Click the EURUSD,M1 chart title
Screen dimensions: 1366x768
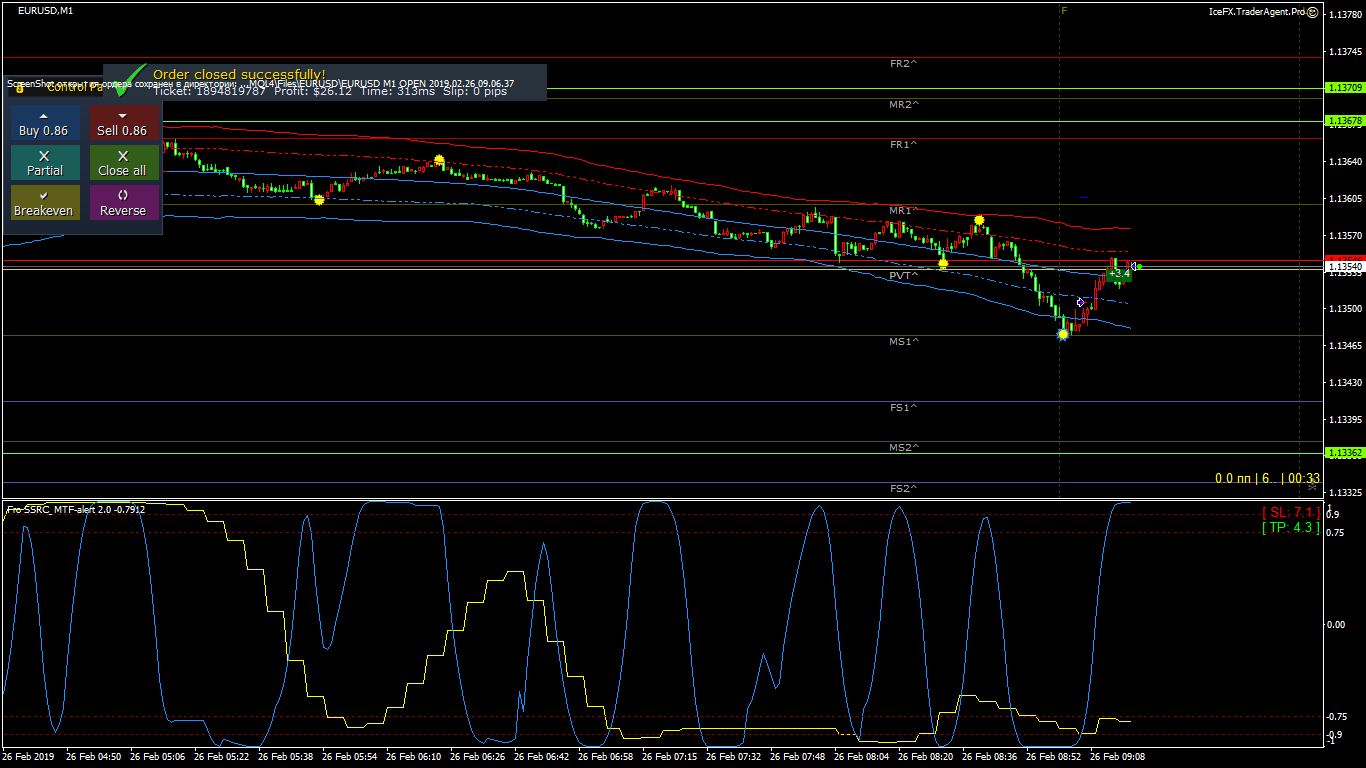(45, 10)
